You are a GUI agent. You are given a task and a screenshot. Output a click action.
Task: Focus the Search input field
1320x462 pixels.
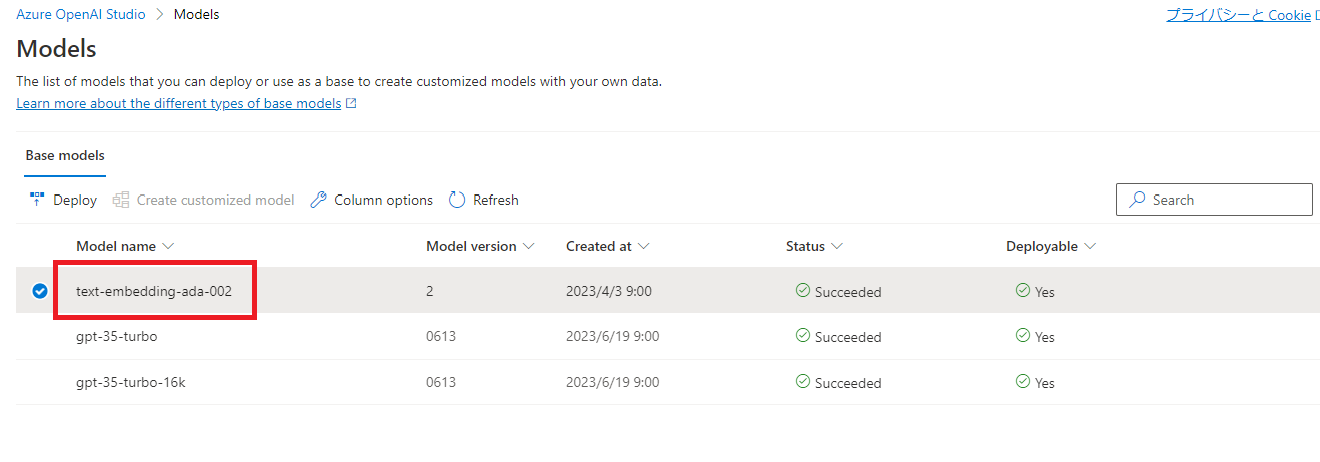[1225, 200]
